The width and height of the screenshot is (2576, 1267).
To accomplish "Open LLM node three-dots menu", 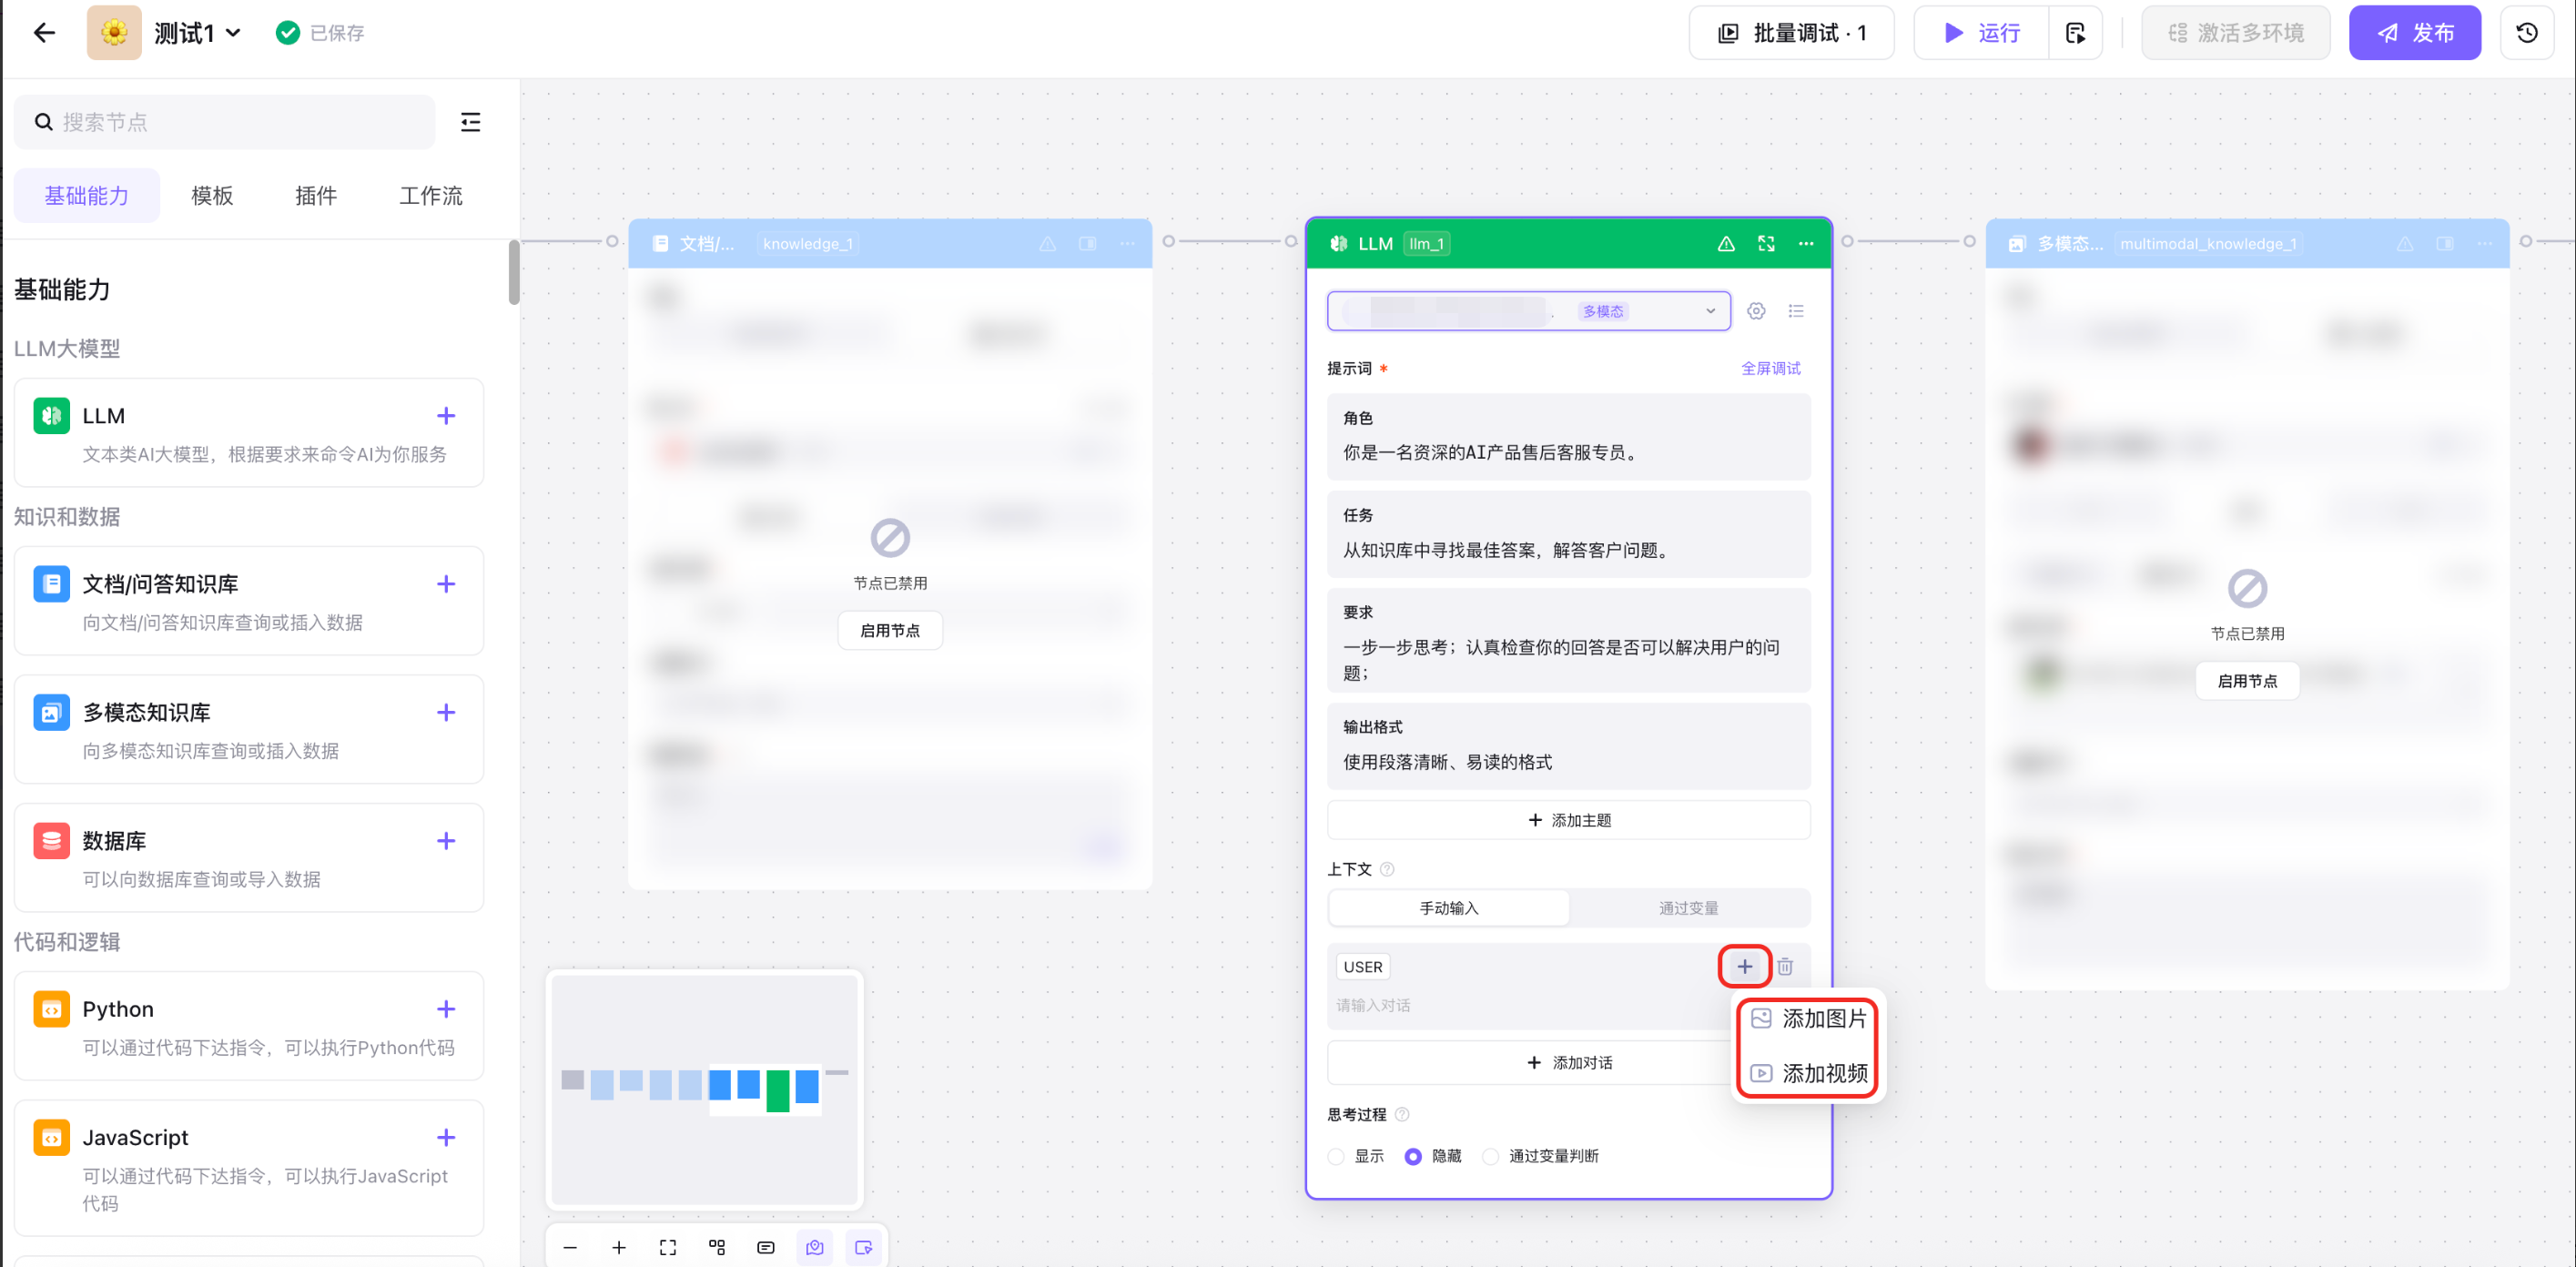I will (x=1805, y=243).
